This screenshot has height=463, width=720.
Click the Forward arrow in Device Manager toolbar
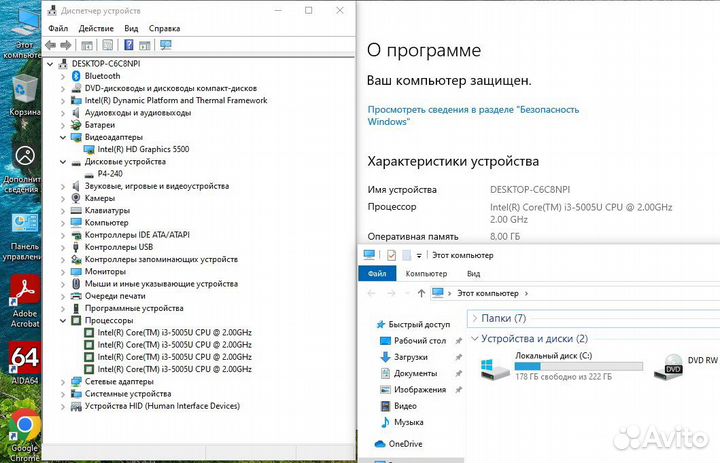(66, 45)
